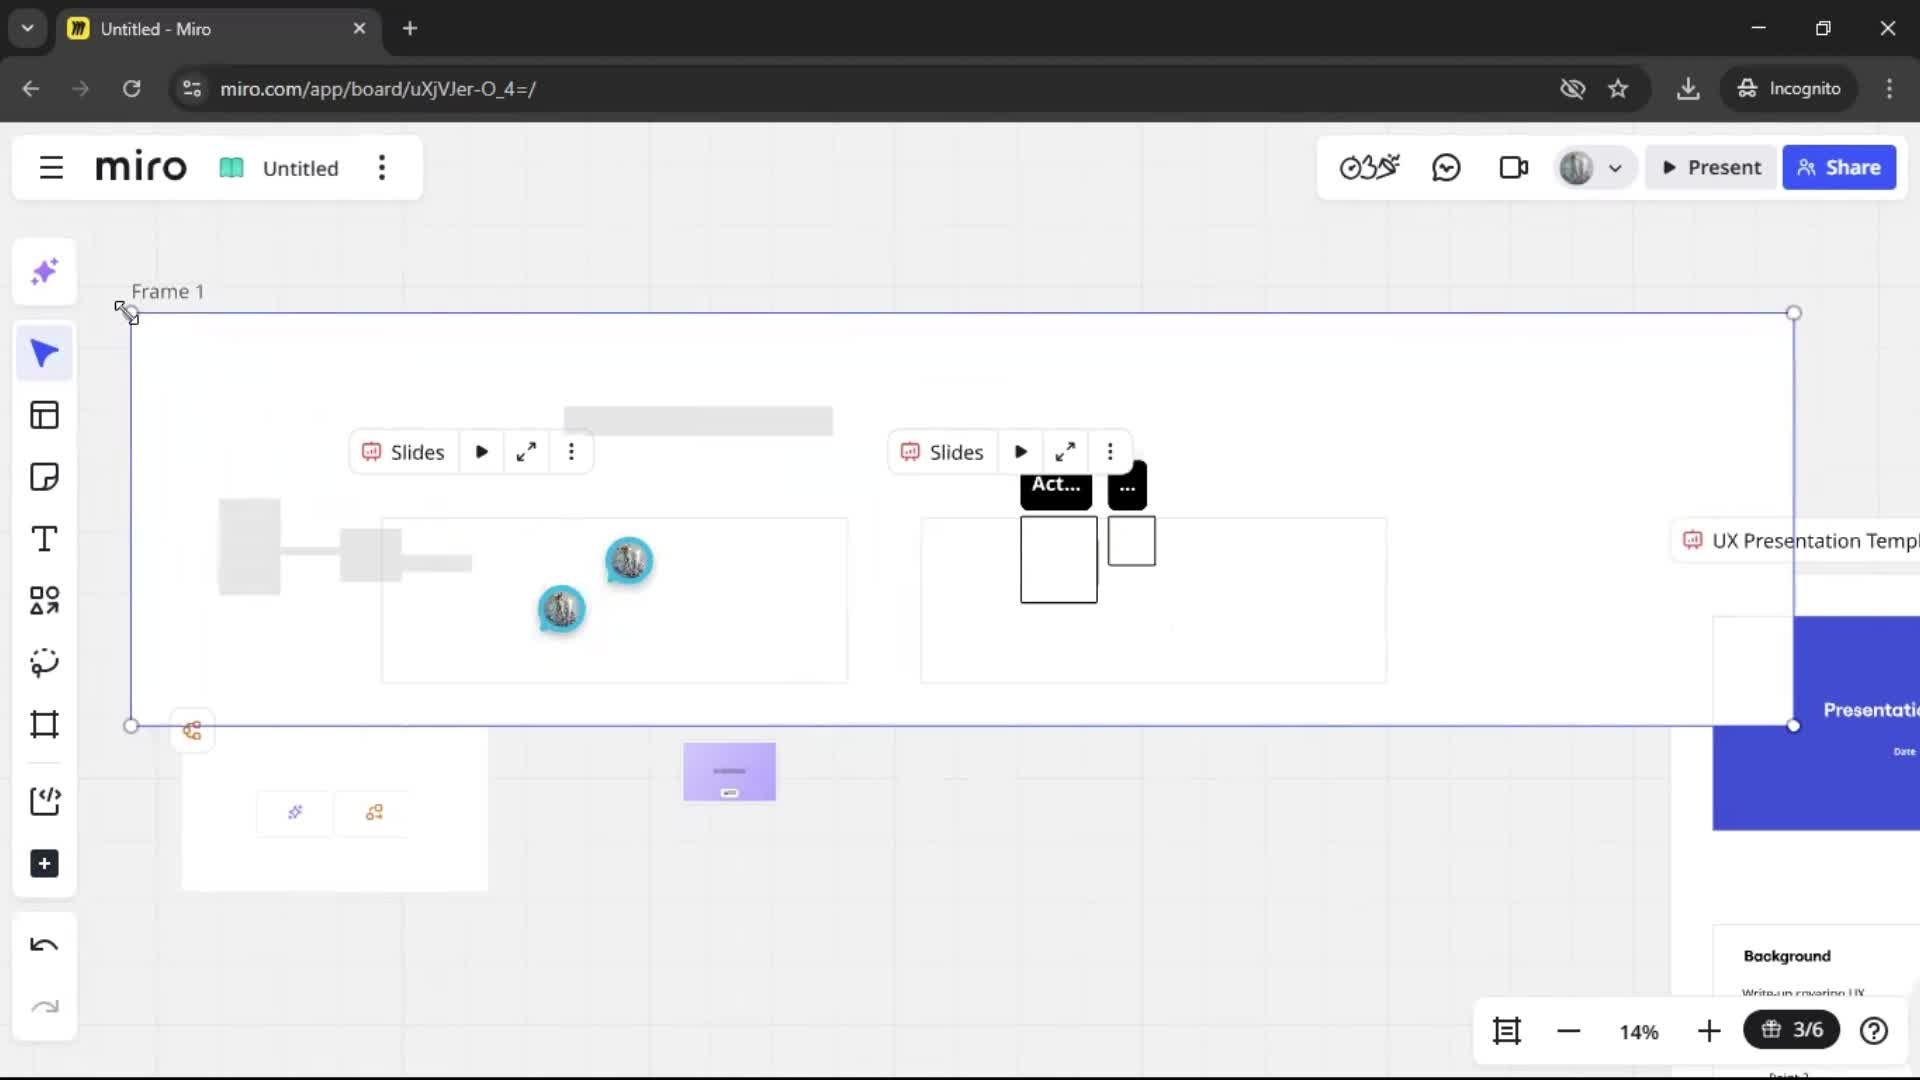Click the Frame 1 title label
This screenshot has width=1920, height=1080.
pos(167,291)
